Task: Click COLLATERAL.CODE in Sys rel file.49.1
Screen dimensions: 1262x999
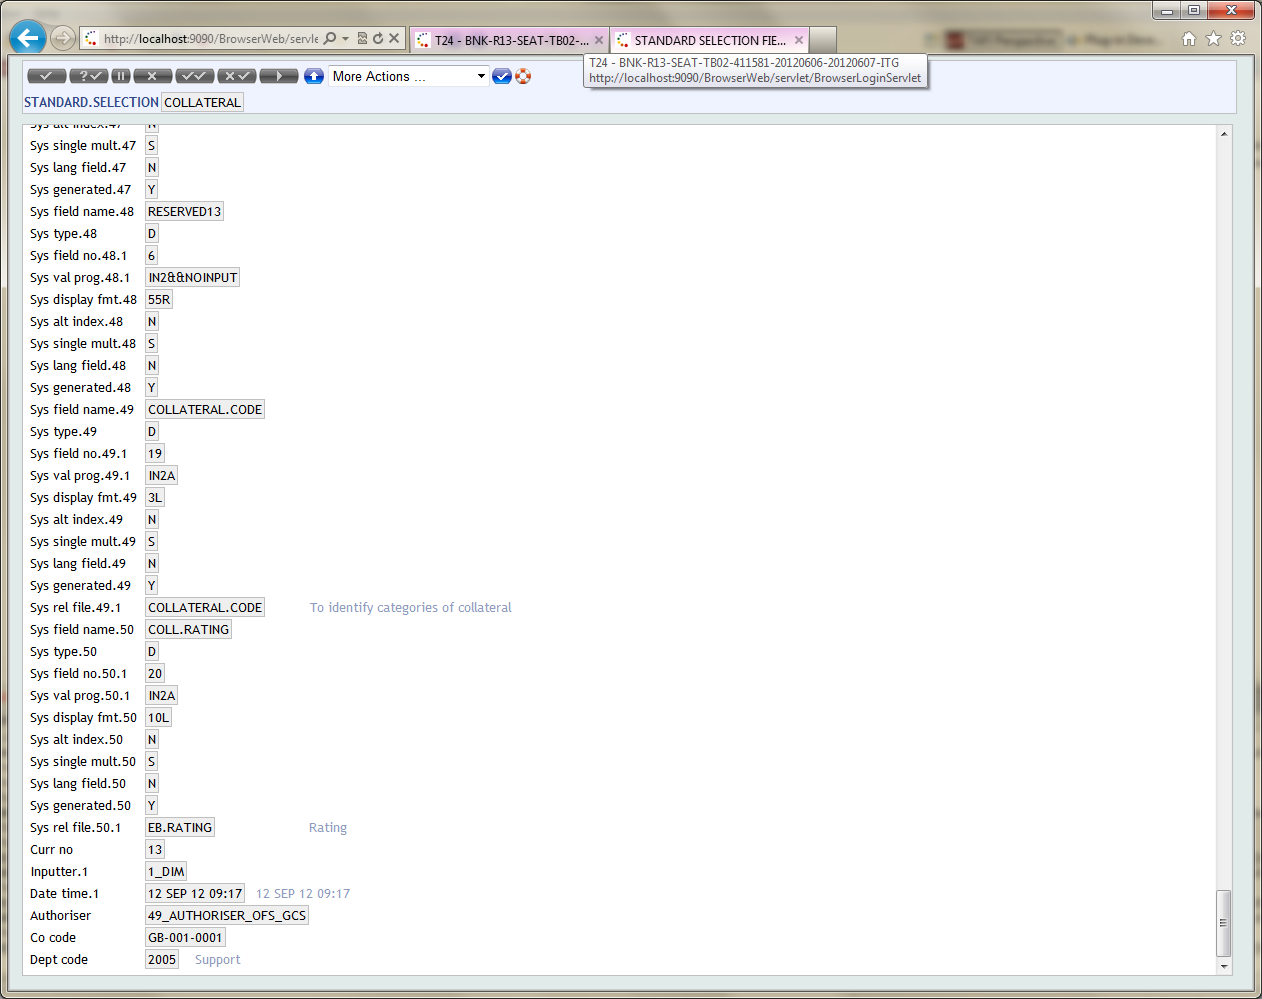Action: click(x=205, y=607)
